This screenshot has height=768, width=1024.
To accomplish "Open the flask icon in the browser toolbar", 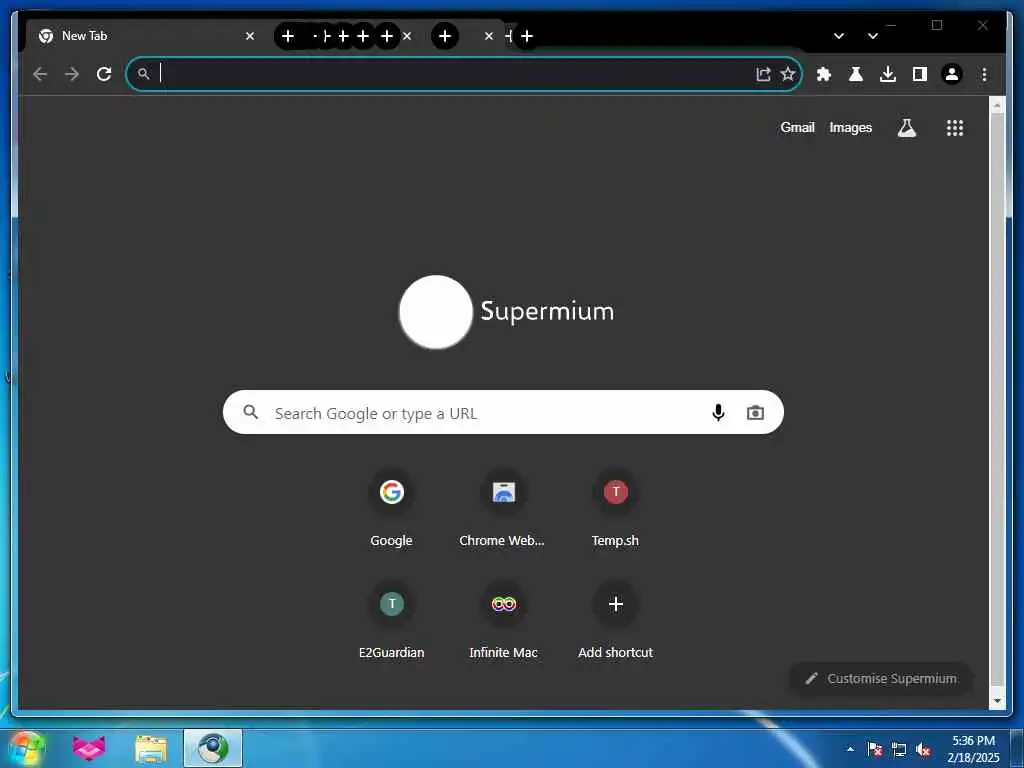I will [x=856, y=74].
